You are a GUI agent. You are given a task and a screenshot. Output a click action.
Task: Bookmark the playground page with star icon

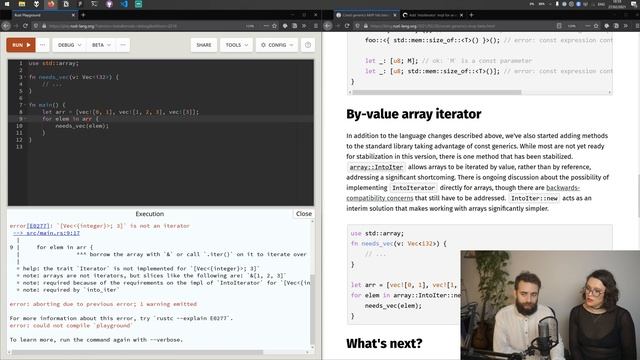[274, 26]
